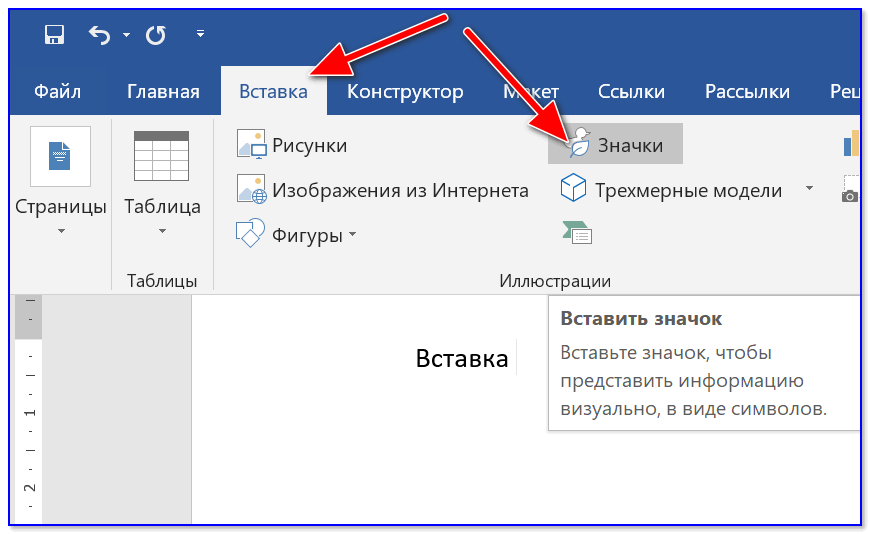Expand Customize Quick Access Toolbar arrow
870x534 pixels.
(200, 34)
